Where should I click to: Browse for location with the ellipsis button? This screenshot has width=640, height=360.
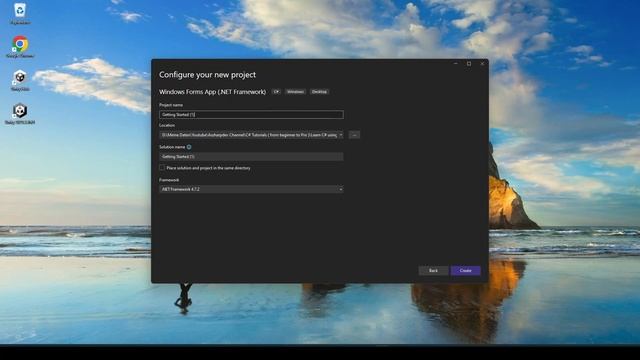[354, 135]
